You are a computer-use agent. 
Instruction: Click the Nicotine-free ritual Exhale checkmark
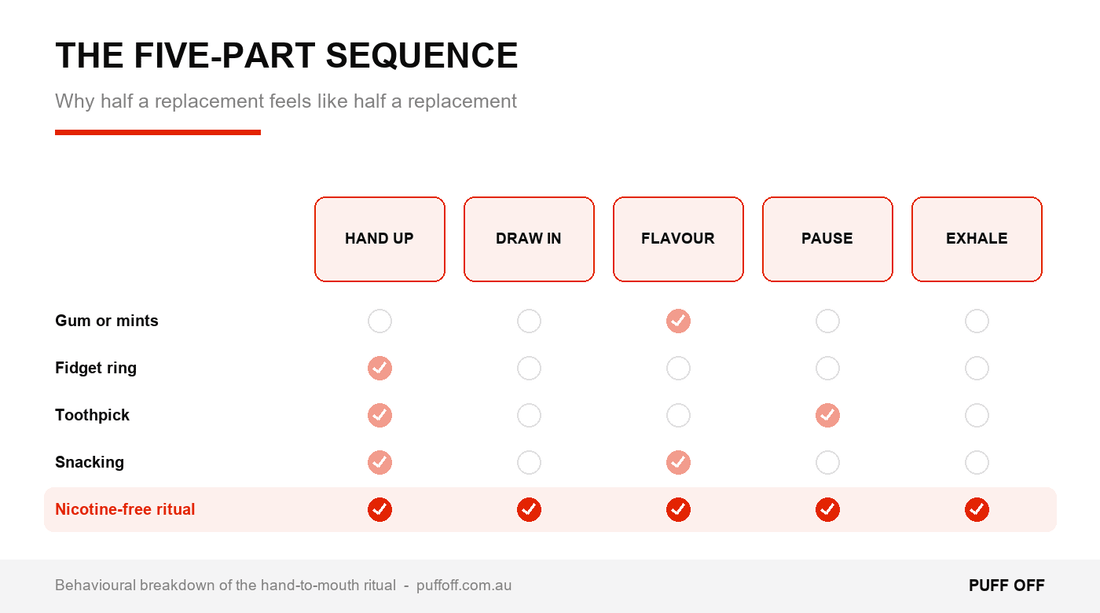tap(977, 509)
